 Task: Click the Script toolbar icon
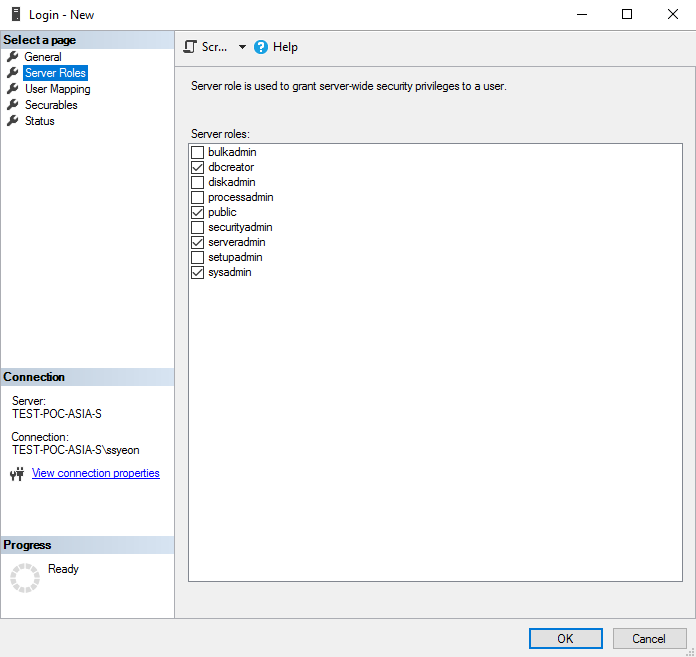click(x=190, y=47)
